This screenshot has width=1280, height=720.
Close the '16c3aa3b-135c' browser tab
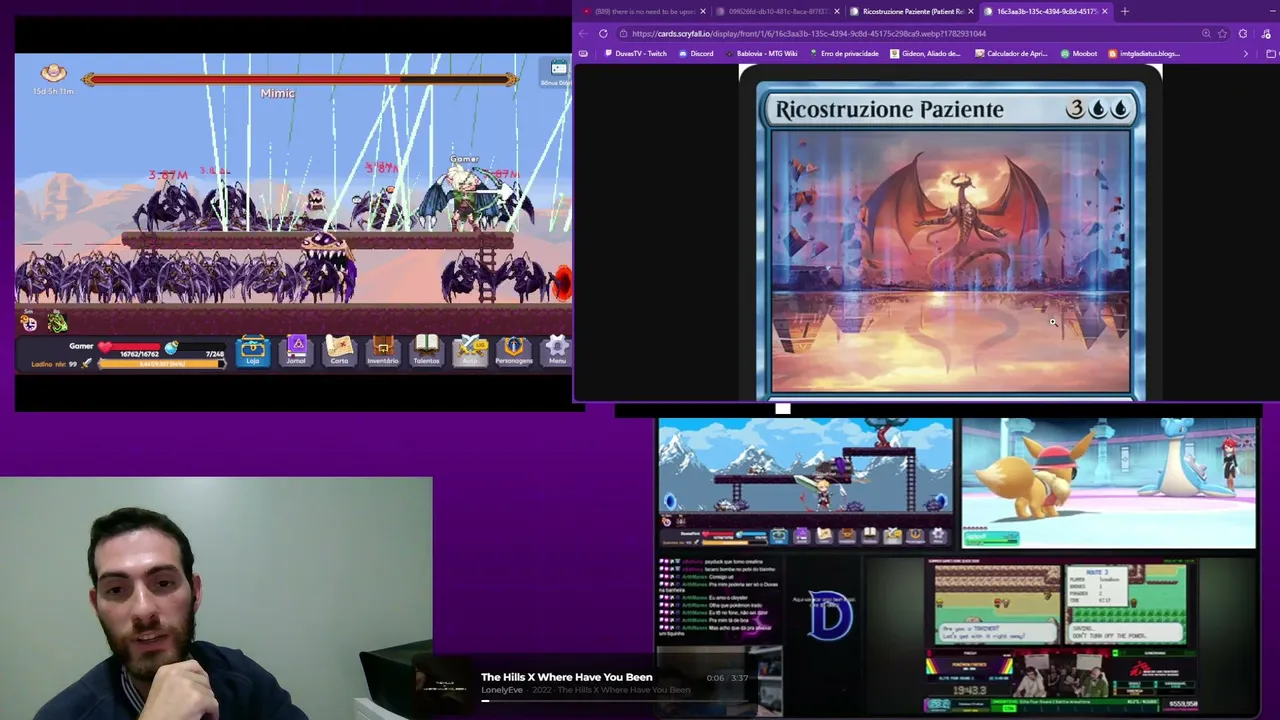pos(1104,11)
